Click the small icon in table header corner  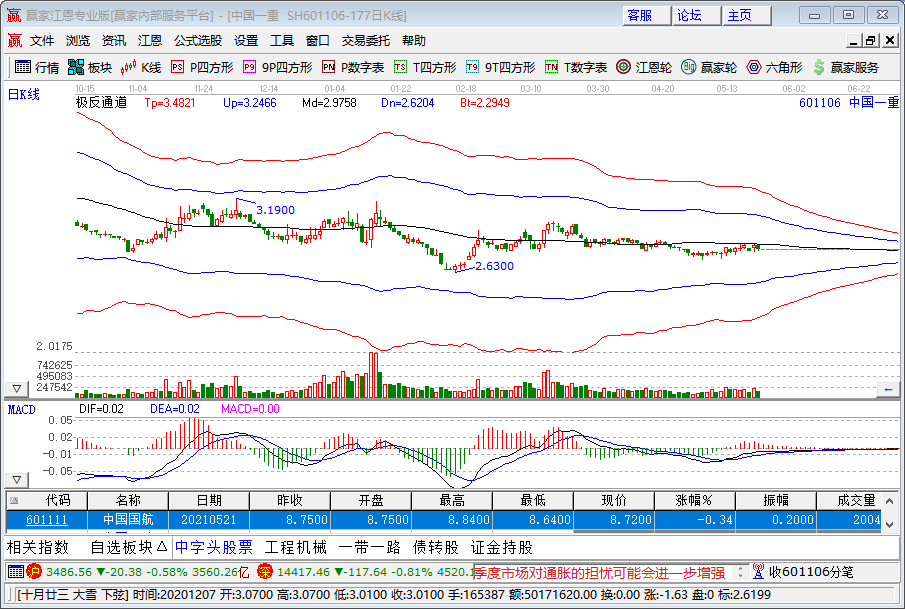click(14, 500)
